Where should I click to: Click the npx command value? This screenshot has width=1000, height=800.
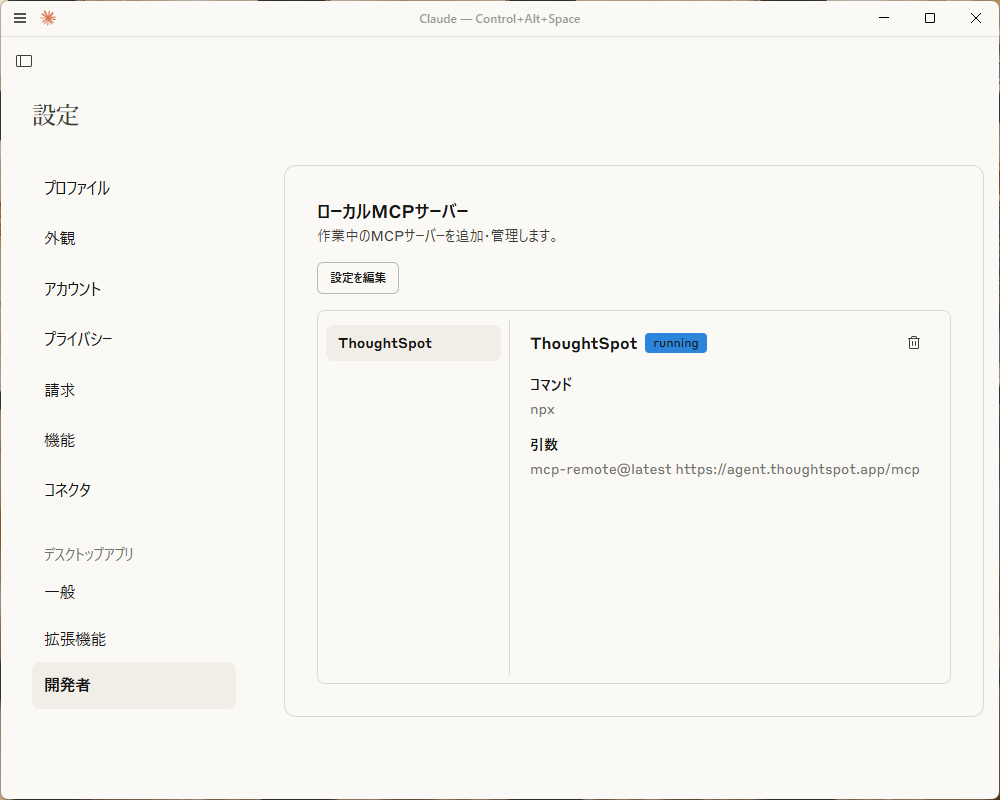pos(542,410)
